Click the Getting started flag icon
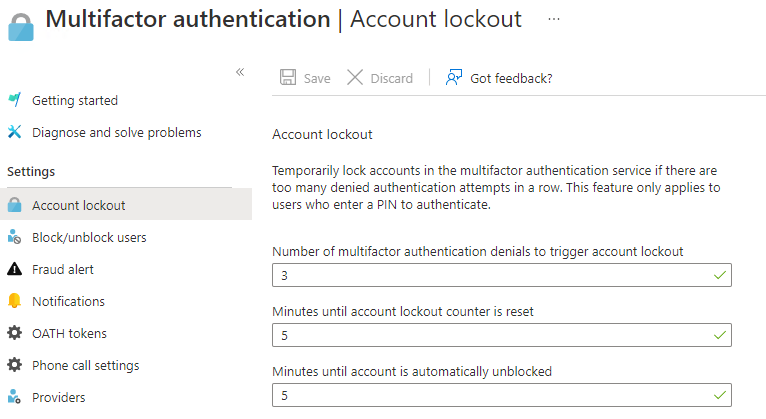766x419 pixels. (15, 100)
